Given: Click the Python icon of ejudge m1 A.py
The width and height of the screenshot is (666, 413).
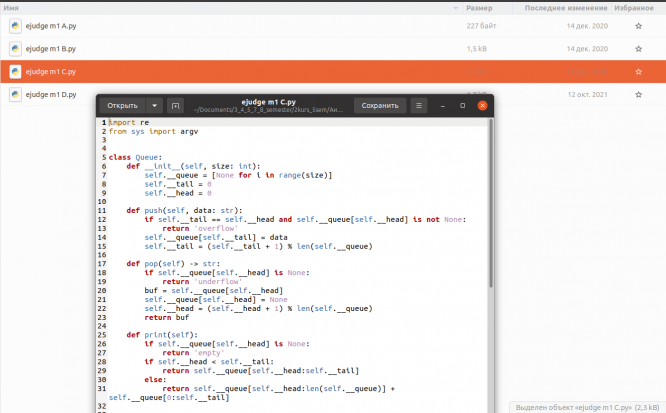Looking at the screenshot, I should coord(15,26).
